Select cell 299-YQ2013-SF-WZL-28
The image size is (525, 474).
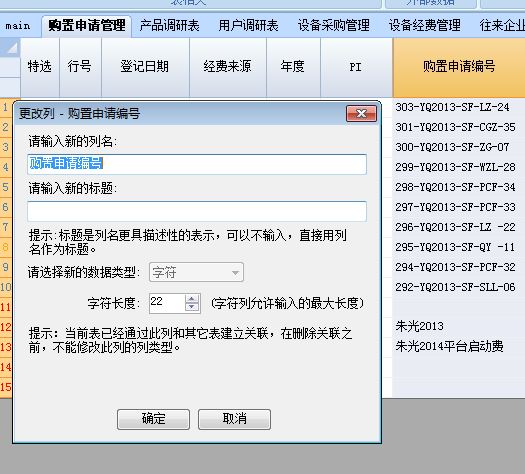tap(459, 167)
